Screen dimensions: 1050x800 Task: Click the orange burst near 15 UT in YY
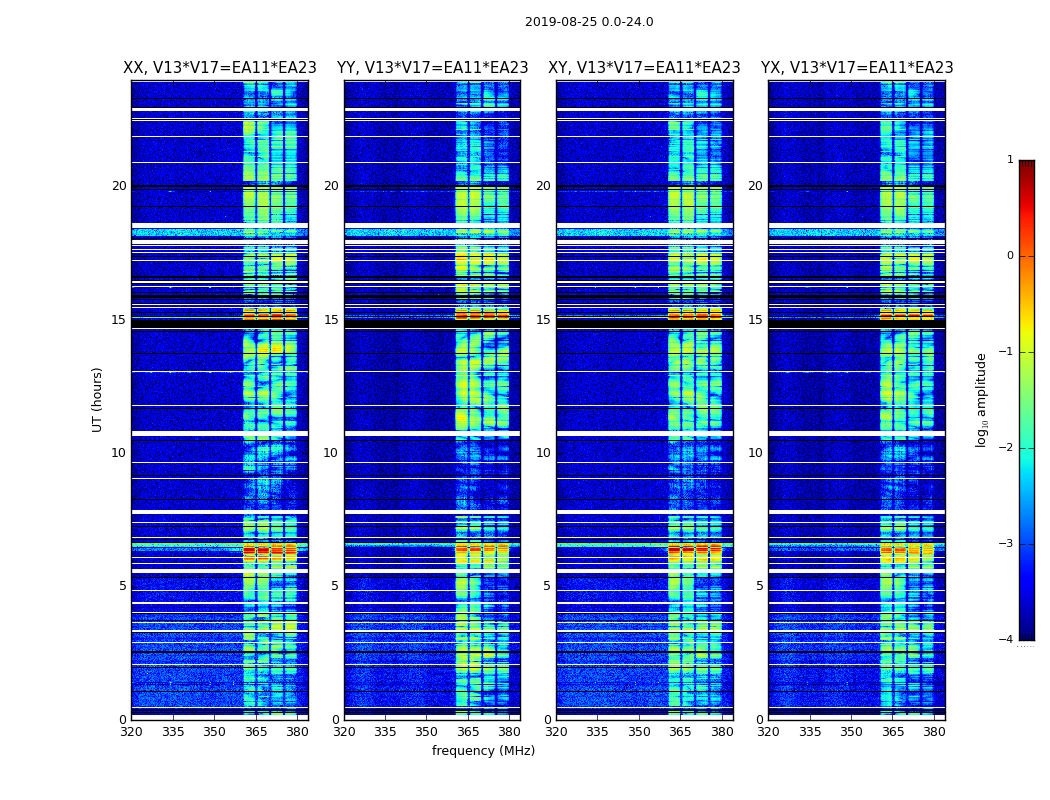click(482, 314)
